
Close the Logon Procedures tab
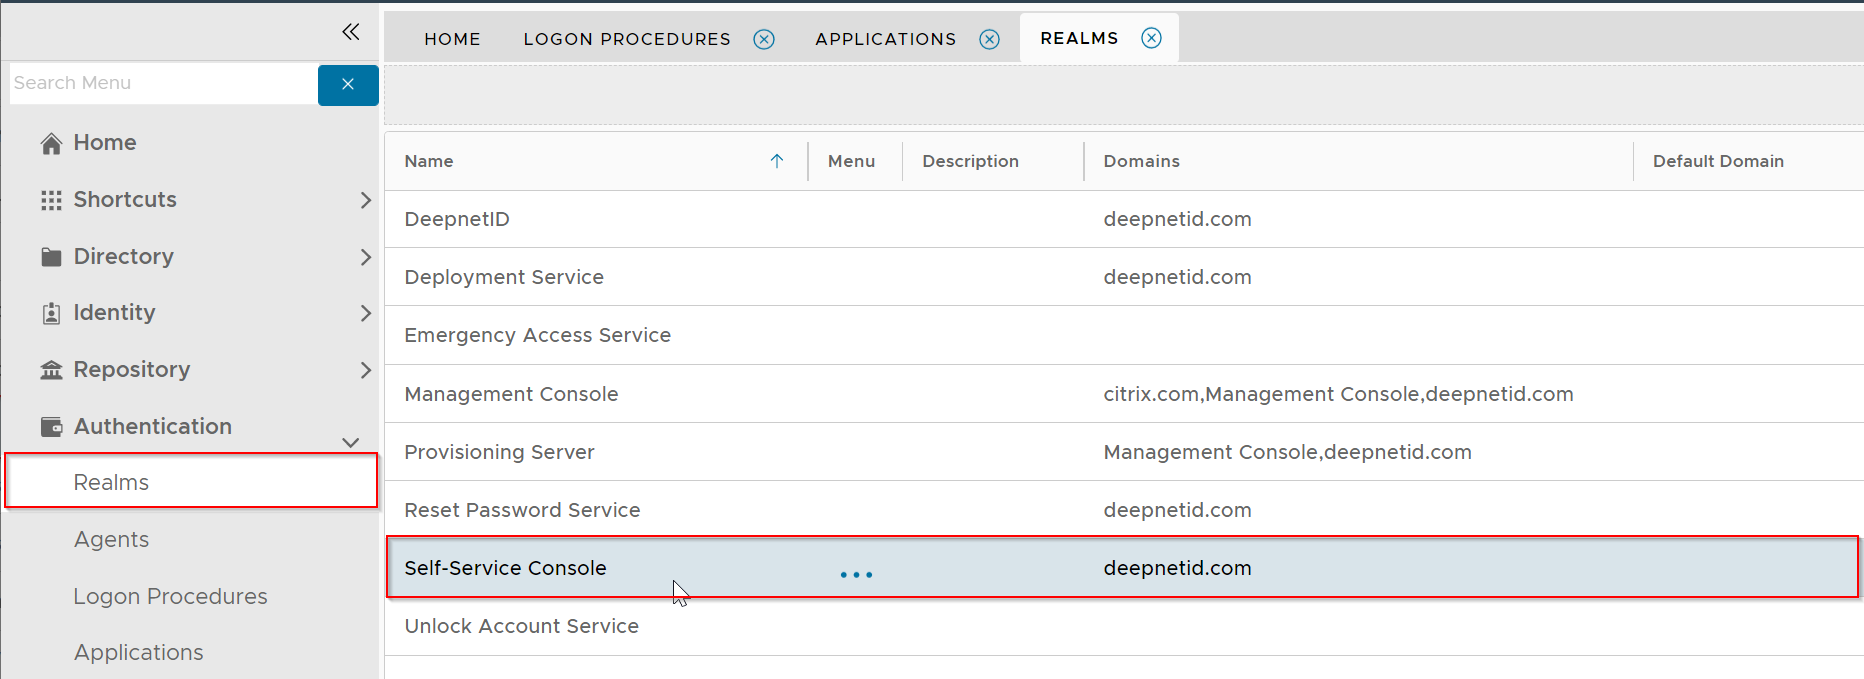[764, 39]
